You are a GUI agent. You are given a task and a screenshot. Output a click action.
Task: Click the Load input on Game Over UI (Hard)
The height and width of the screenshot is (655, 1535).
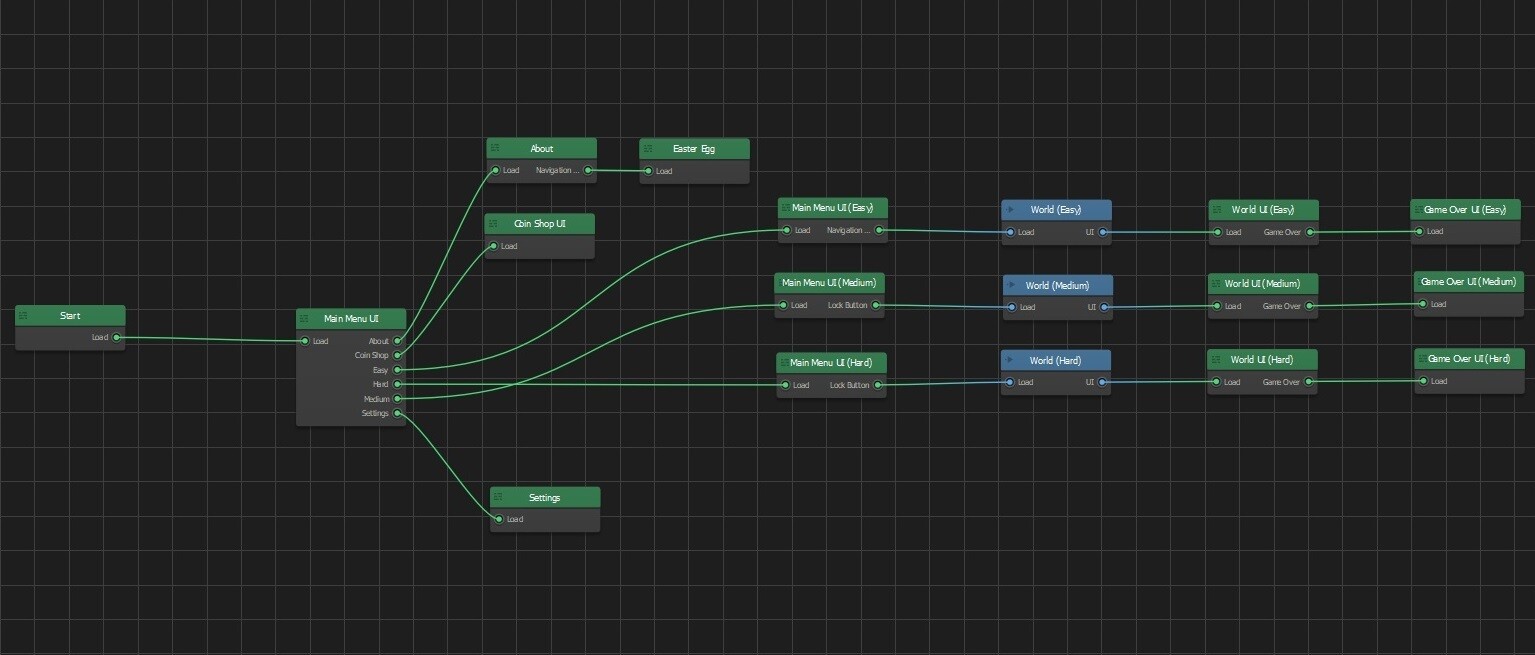click(x=1423, y=380)
